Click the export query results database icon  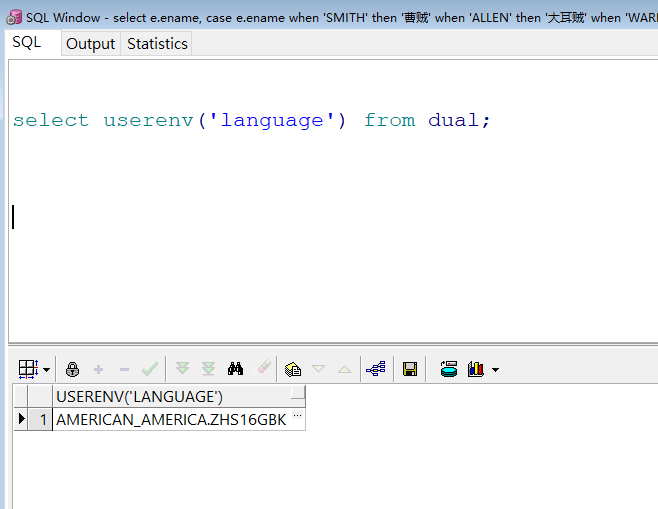pos(449,369)
